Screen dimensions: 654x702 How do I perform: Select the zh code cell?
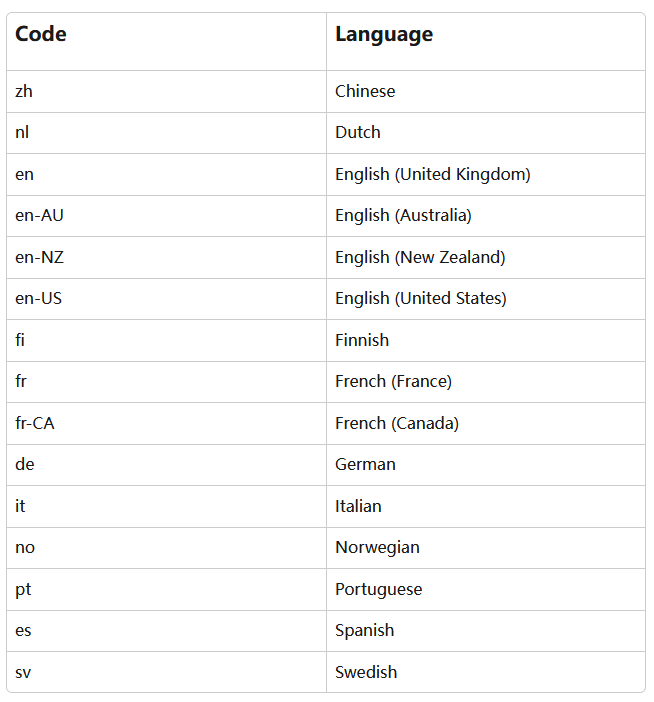[24, 91]
